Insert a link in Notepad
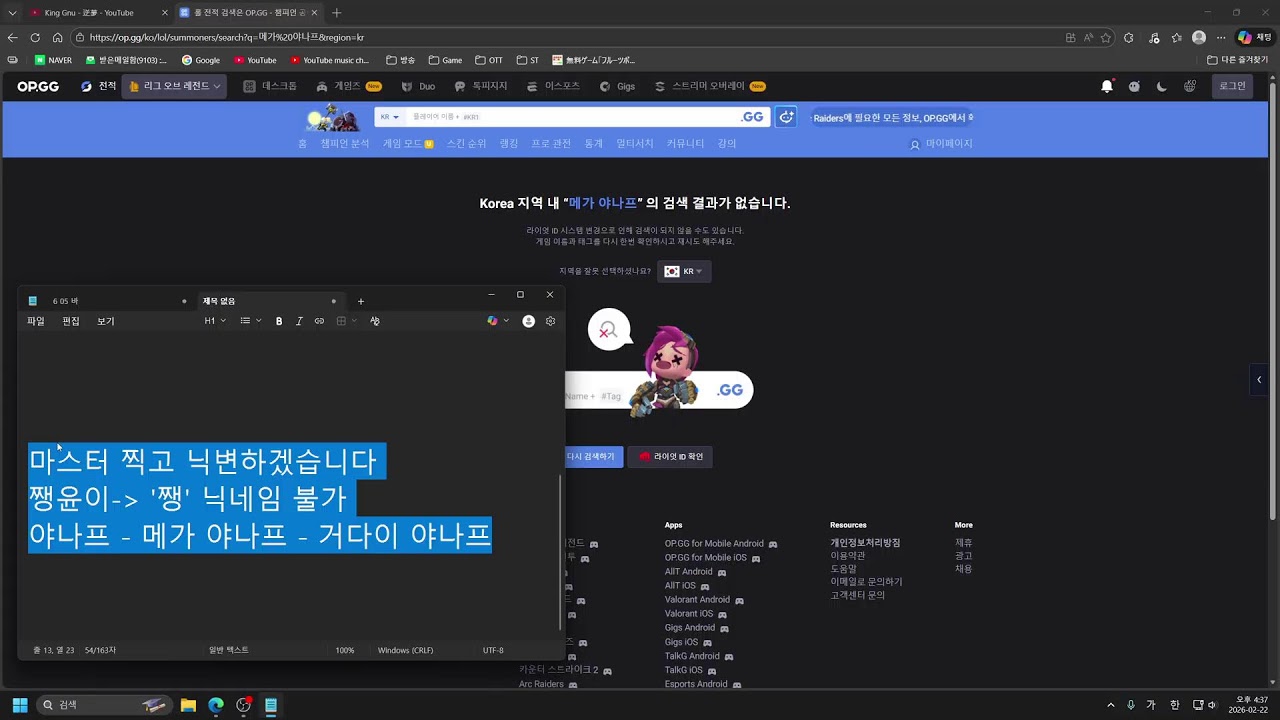 319,321
